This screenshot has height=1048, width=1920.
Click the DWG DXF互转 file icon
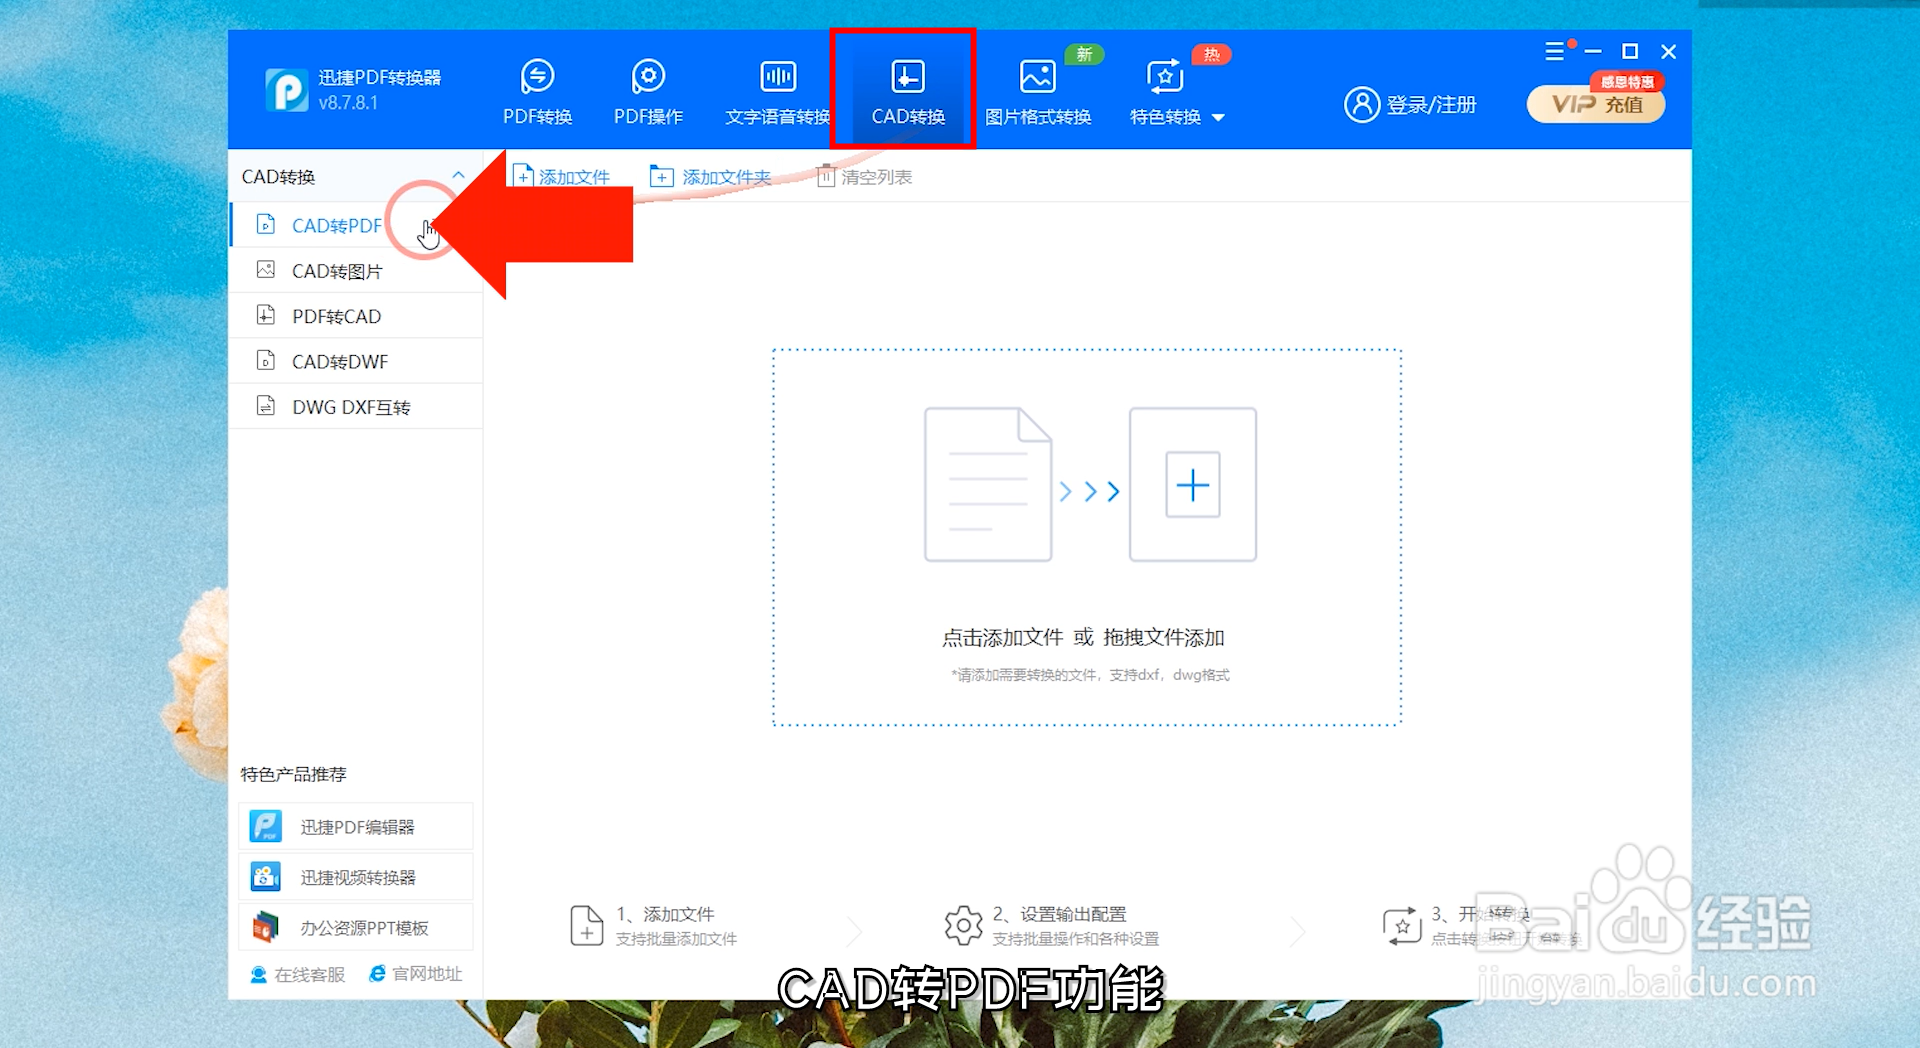(266, 406)
